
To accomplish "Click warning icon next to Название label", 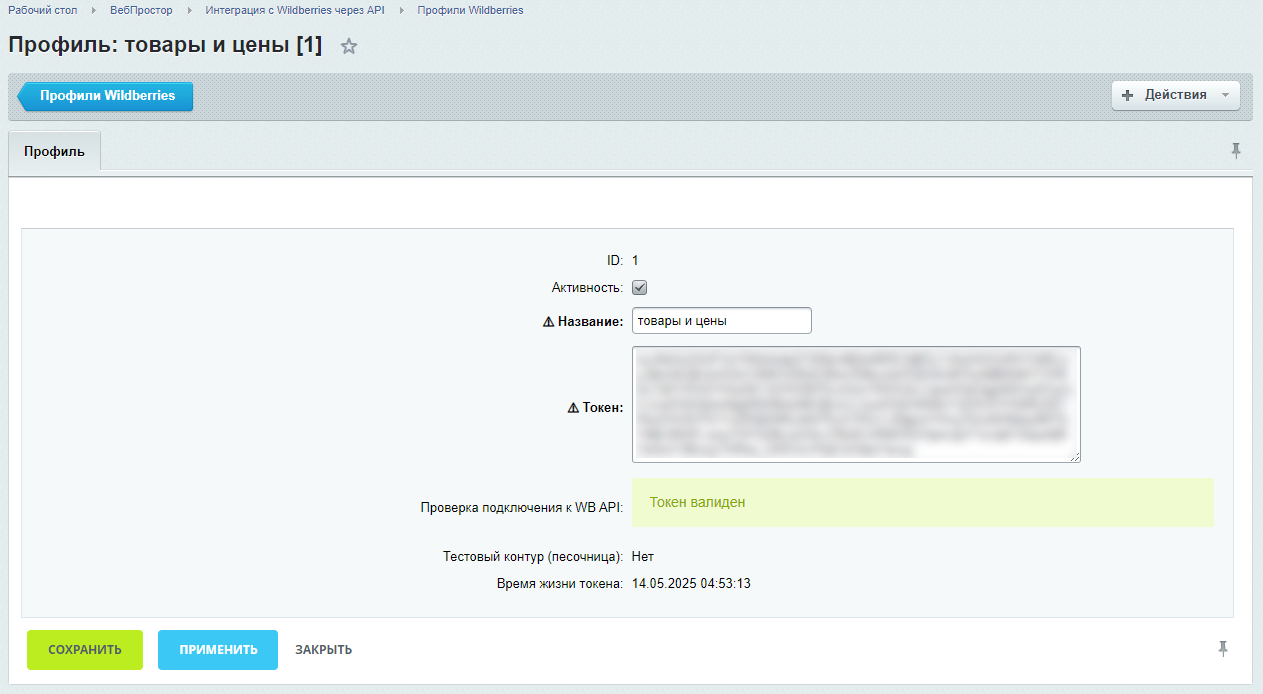I will click(548, 321).
